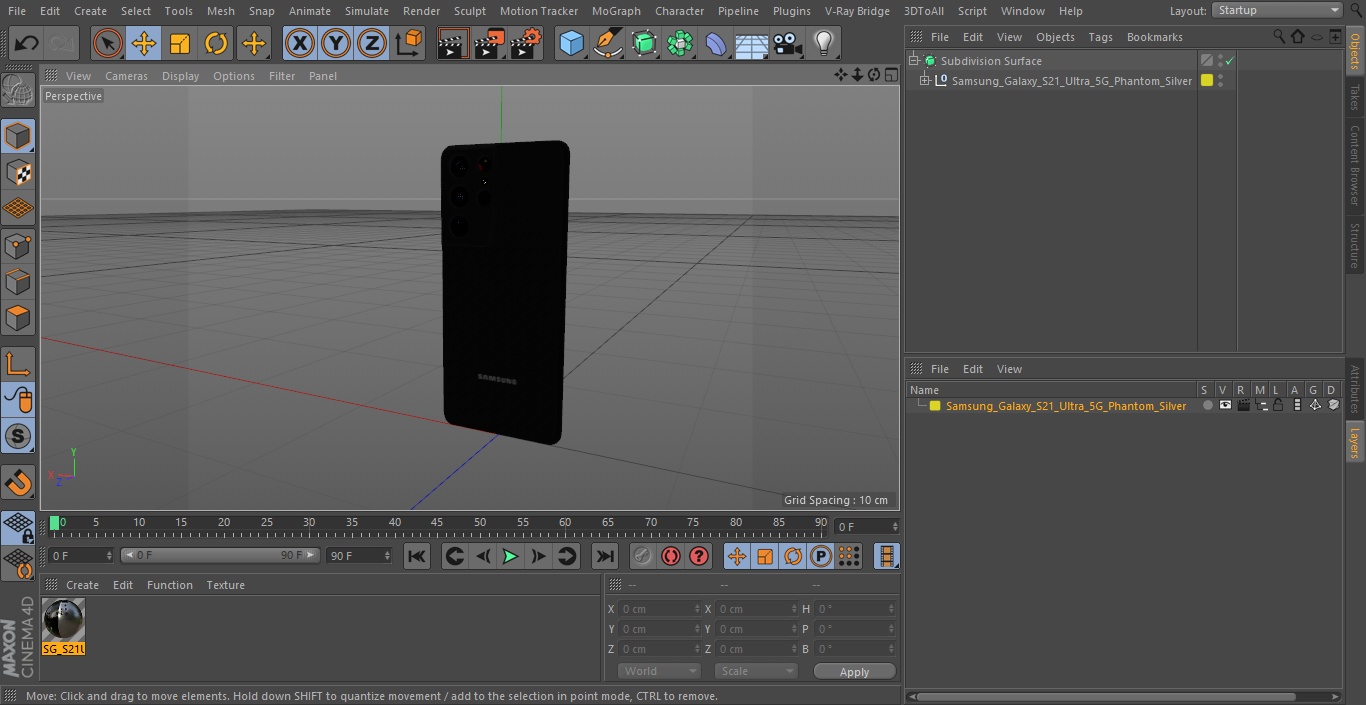Screen dimensions: 1366x705
Task: Open the Simulate menu
Action: tap(367, 11)
